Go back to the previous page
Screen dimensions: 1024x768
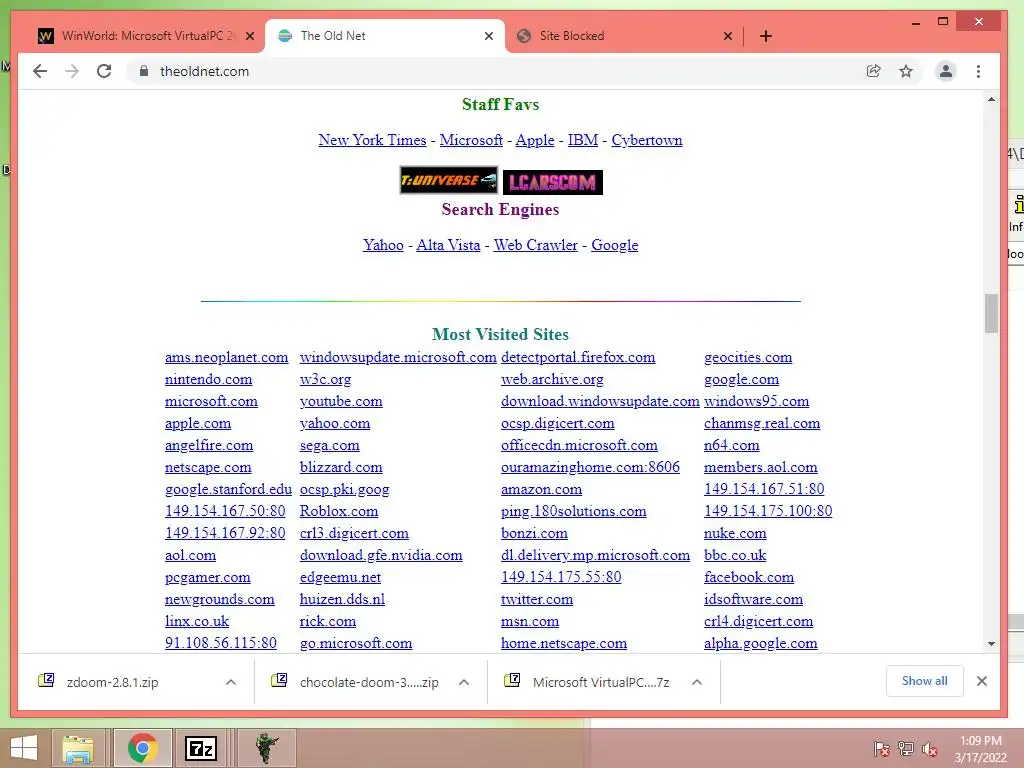[x=40, y=71]
